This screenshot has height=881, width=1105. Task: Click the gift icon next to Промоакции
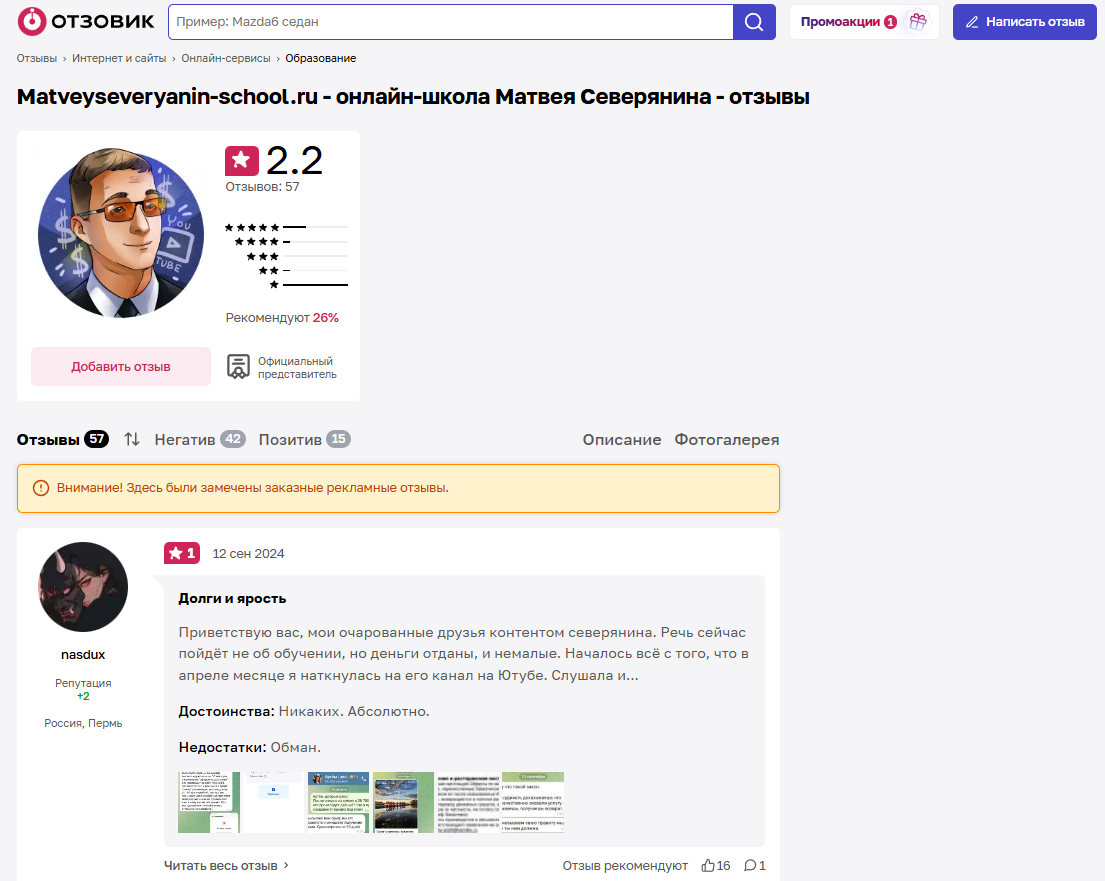918,21
